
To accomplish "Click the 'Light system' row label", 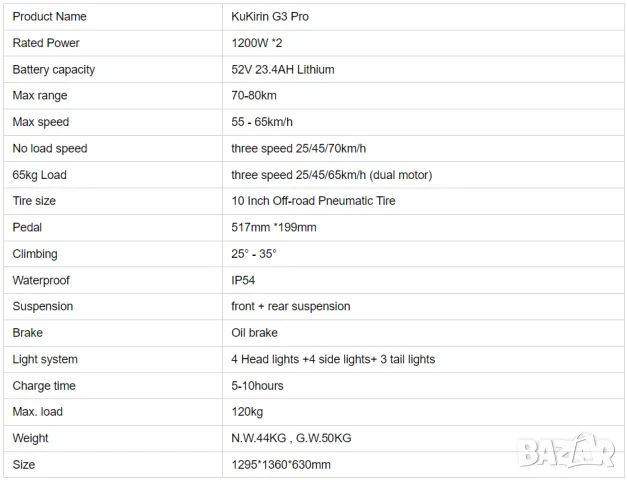I will (x=45, y=359).
